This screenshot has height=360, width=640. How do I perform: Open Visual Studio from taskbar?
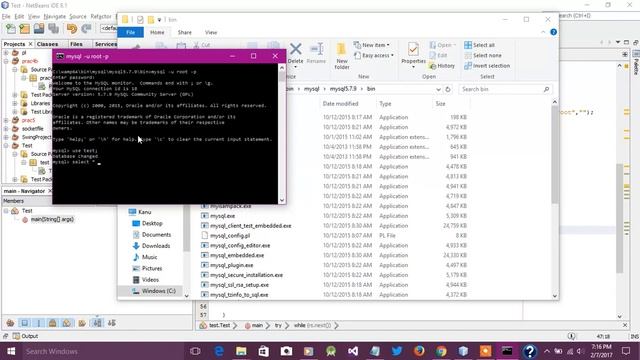tap(353, 351)
